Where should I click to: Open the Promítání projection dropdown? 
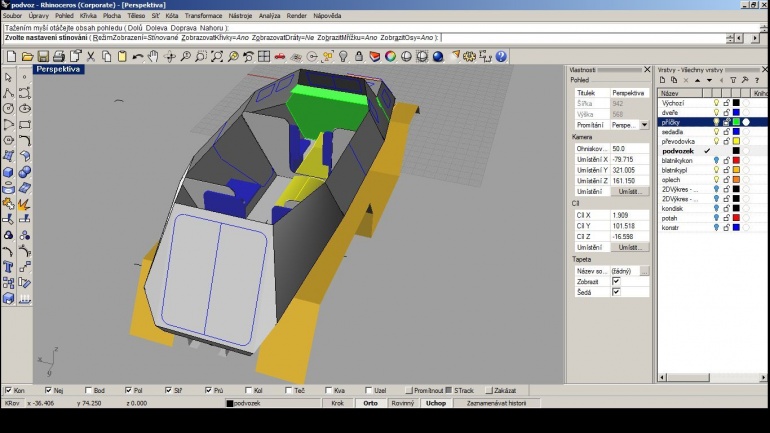[644, 125]
